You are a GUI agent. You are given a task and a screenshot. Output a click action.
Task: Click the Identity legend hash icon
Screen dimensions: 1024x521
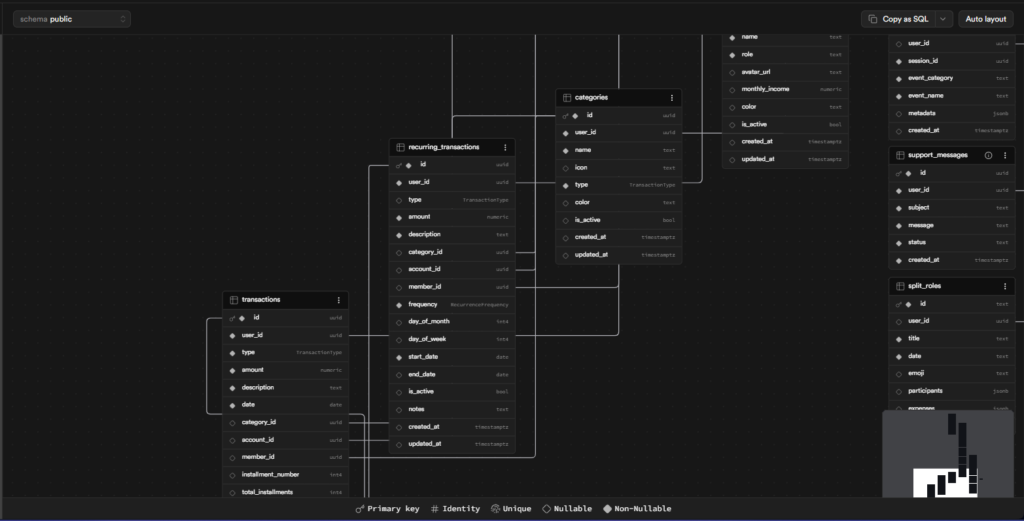[434, 509]
